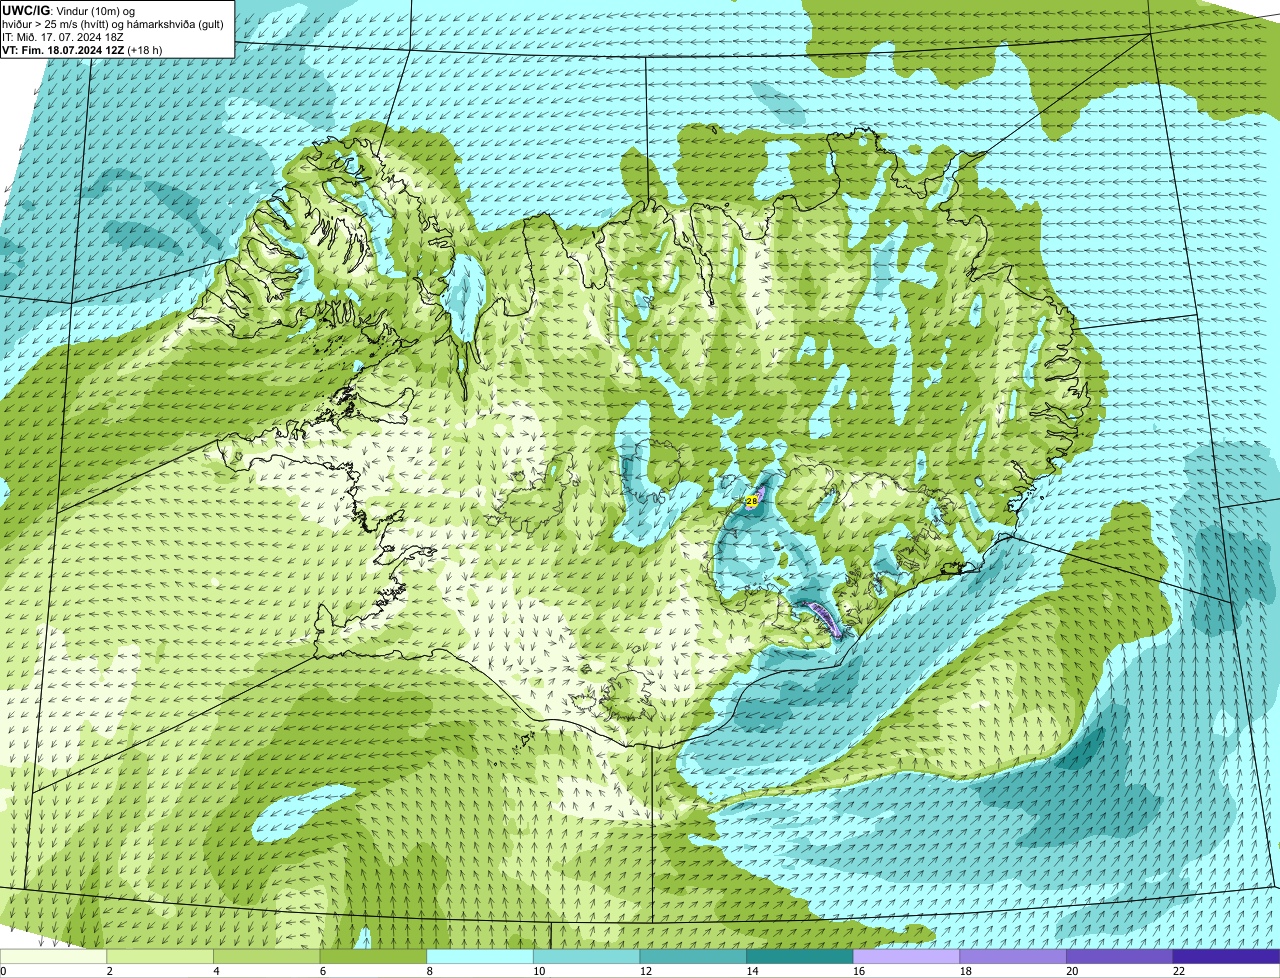Click the 'IT: Mið. 17. 07. 2024 18Z' line

point(62,37)
